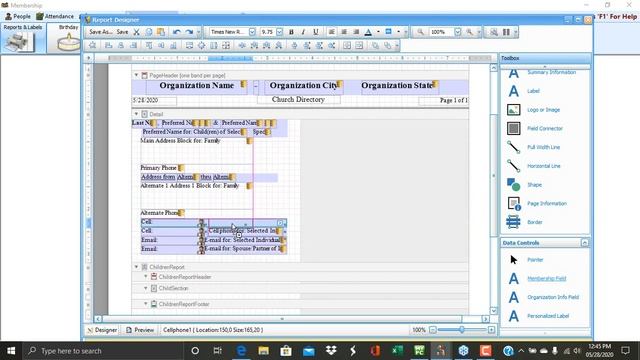Select the Personalized Label tool

tap(548, 316)
